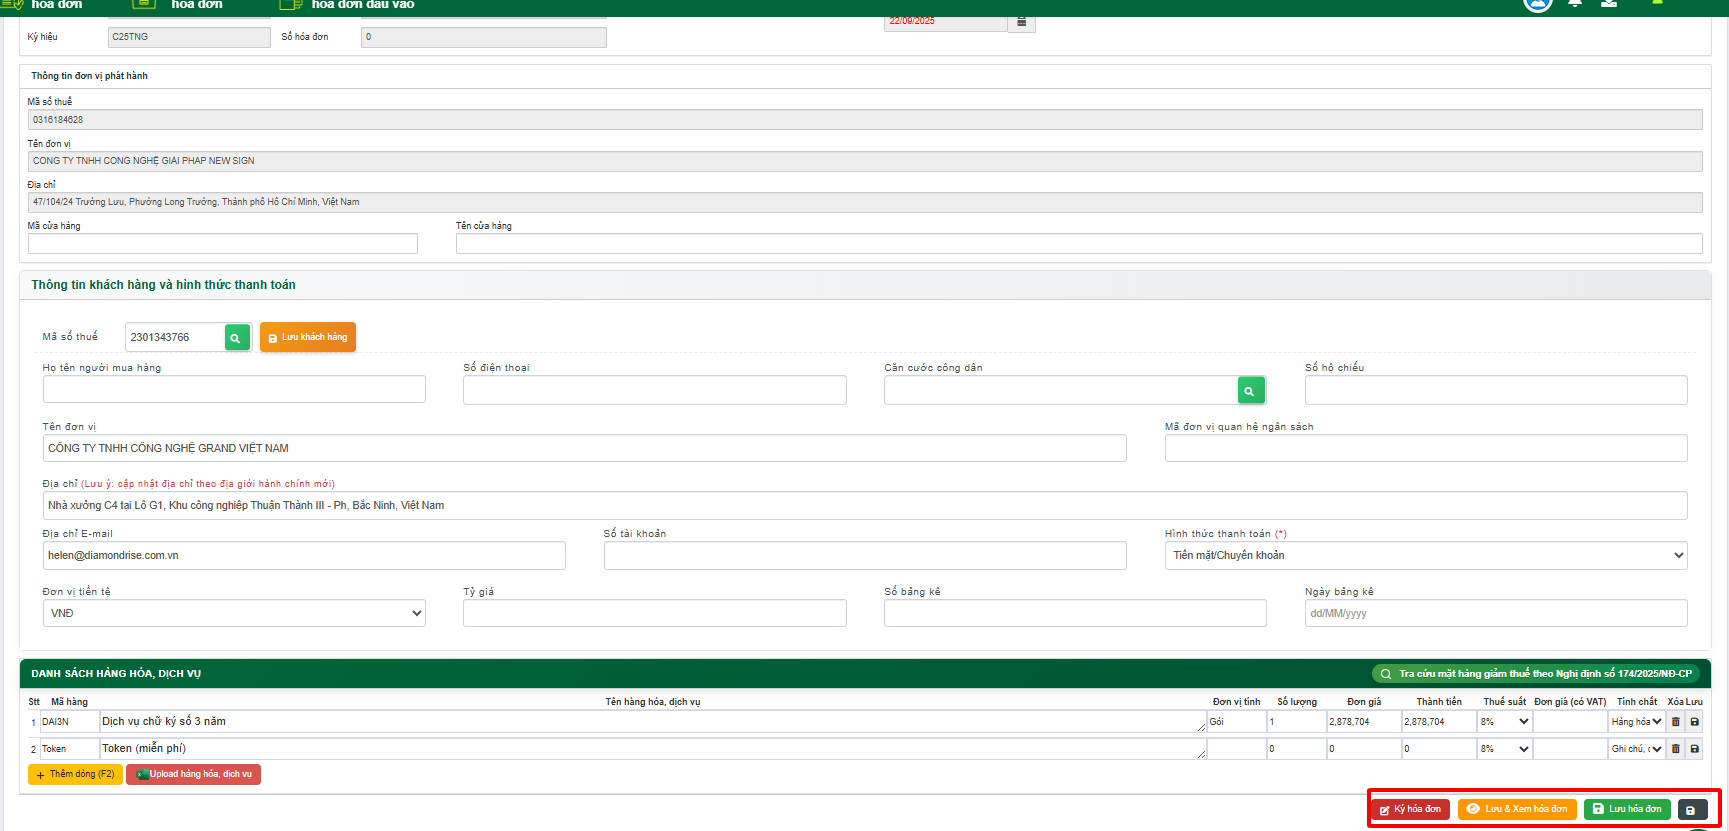Screen dimensions: 1729x831
Task: Delete row 1 with trash icon
Action: coord(1676,722)
